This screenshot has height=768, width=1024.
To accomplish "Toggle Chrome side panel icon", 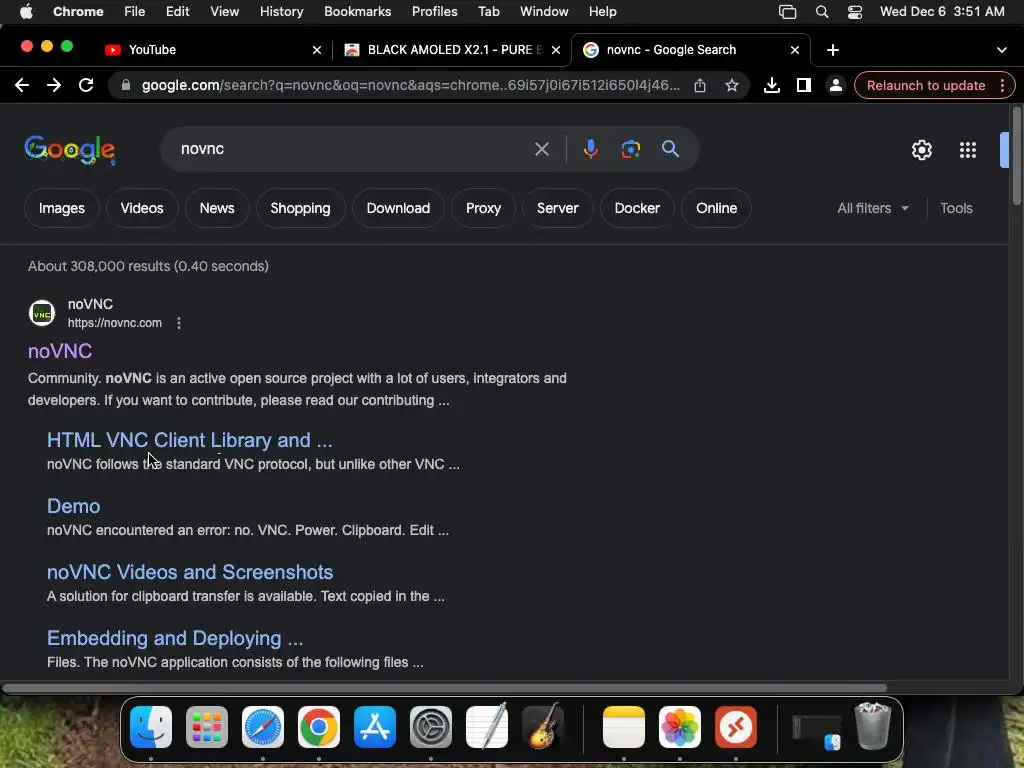I will click(x=803, y=86).
